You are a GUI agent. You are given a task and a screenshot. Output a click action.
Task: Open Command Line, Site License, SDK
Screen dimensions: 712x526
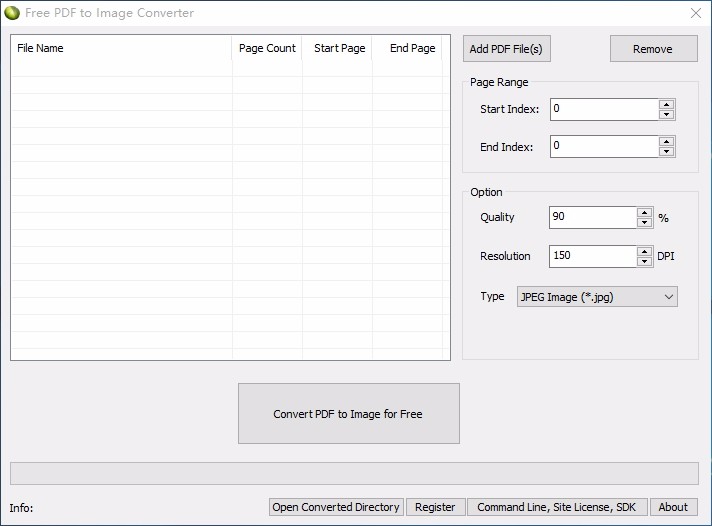(x=557, y=507)
